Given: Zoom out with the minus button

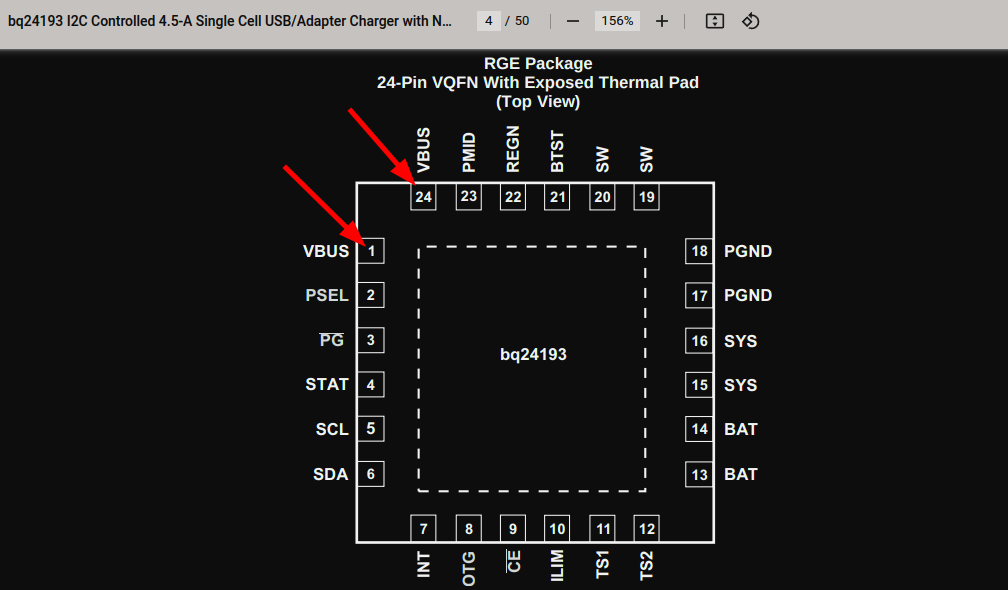Looking at the screenshot, I should (x=573, y=21).
